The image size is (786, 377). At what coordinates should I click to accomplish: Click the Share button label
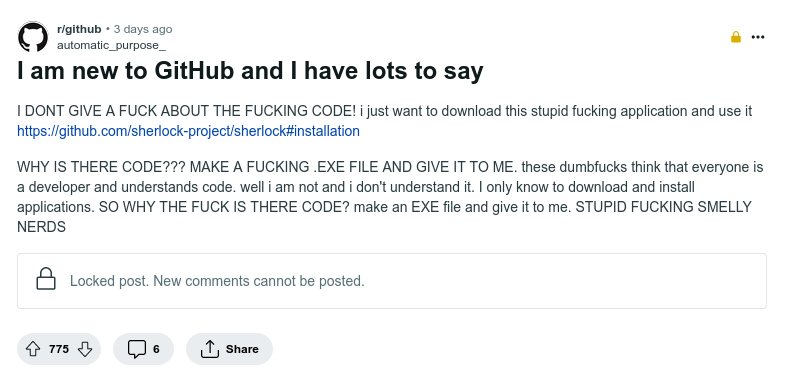pyautogui.click(x=242, y=349)
